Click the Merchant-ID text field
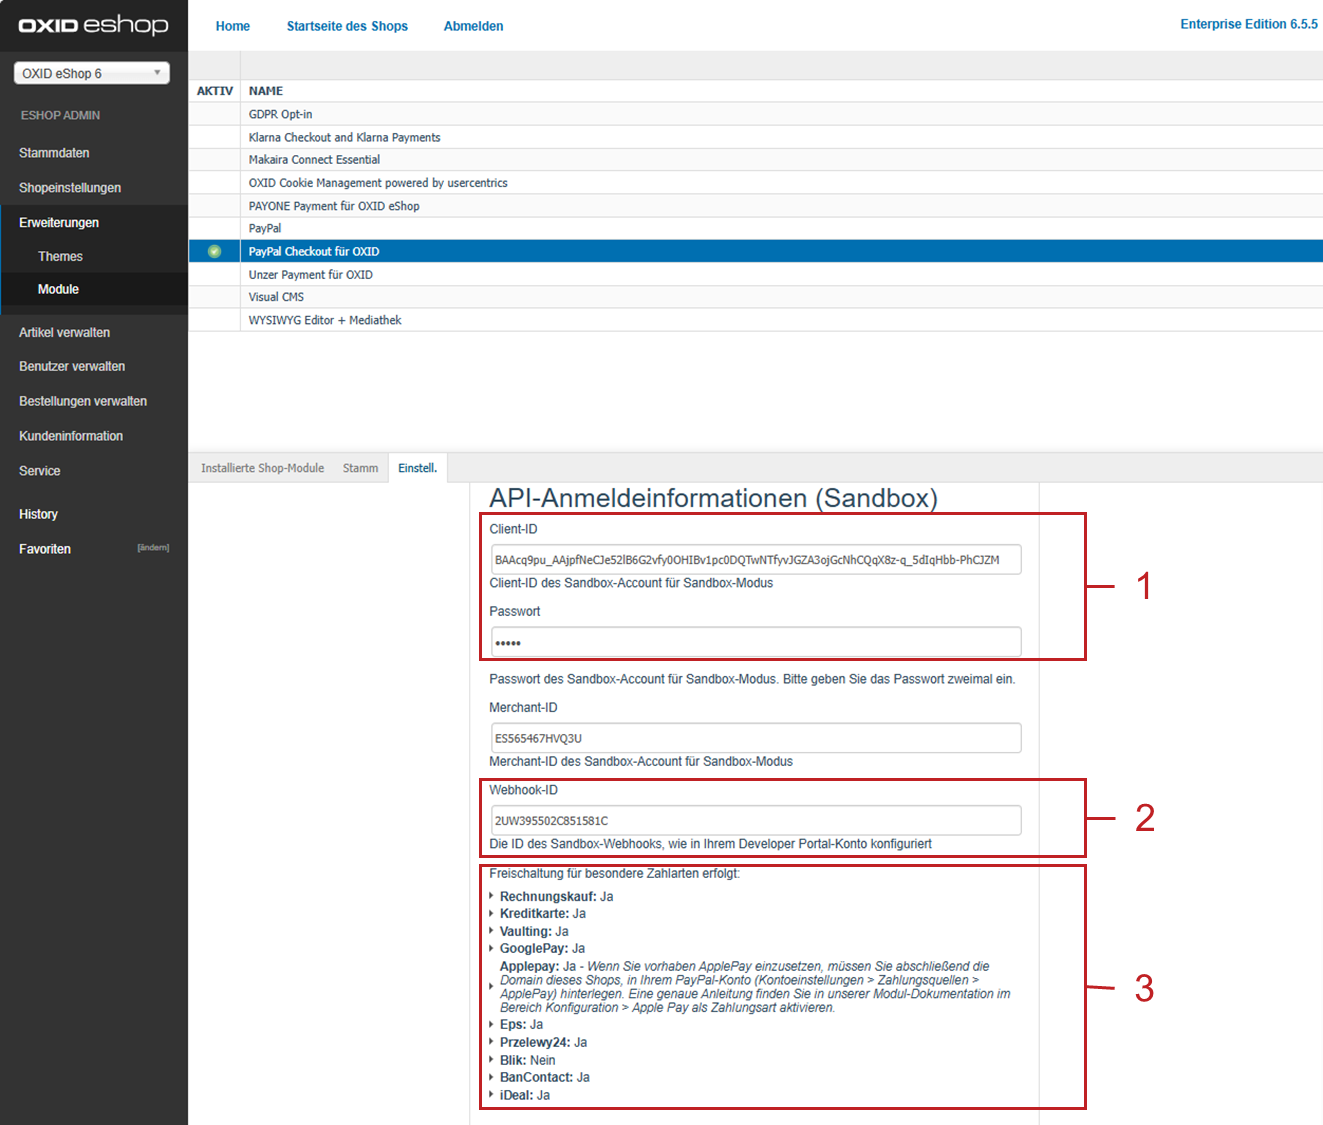Viewport: 1323px width, 1125px height. pyautogui.click(x=755, y=738)
